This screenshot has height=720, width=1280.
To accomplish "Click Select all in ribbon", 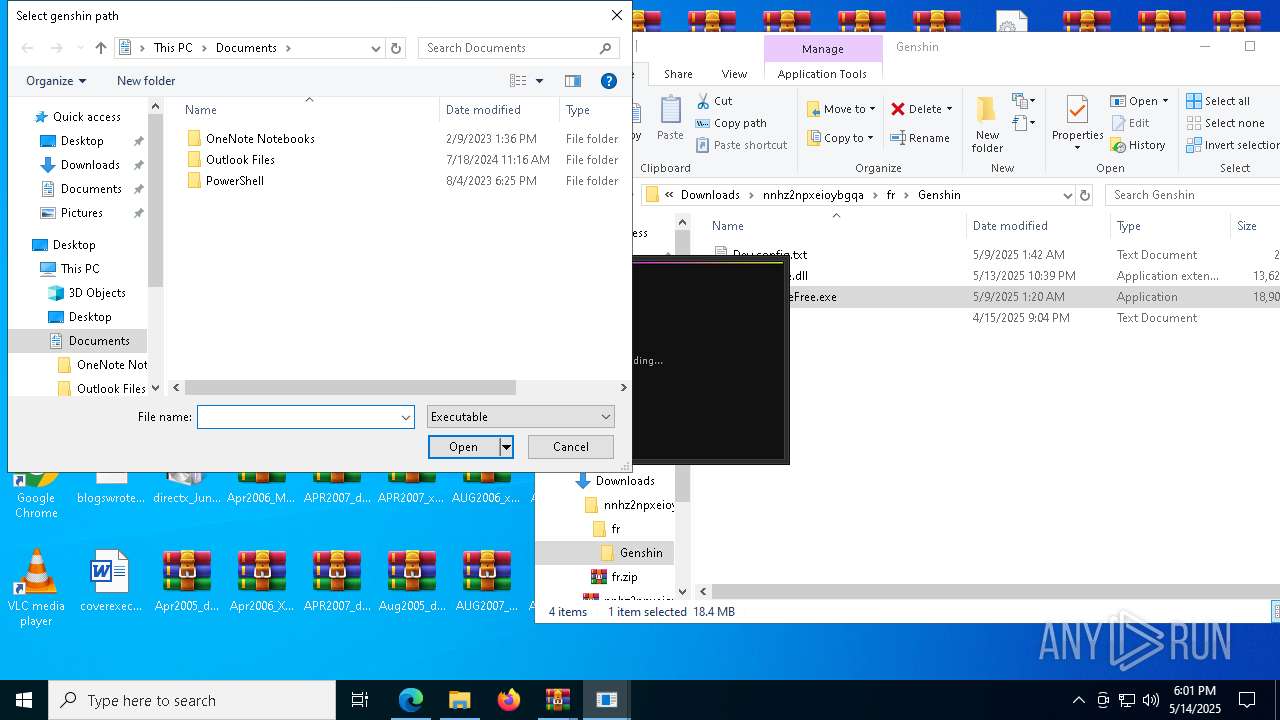I will 1218,101.
